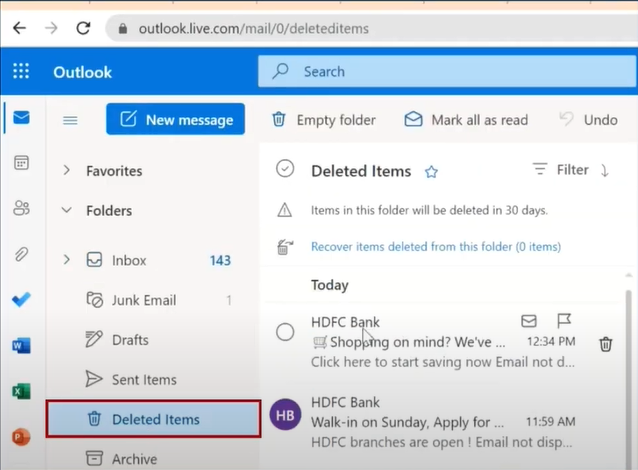Open the Walk-in on Sunday email
The height and width of the screenshot is (470, 638).
pos(443,422)
